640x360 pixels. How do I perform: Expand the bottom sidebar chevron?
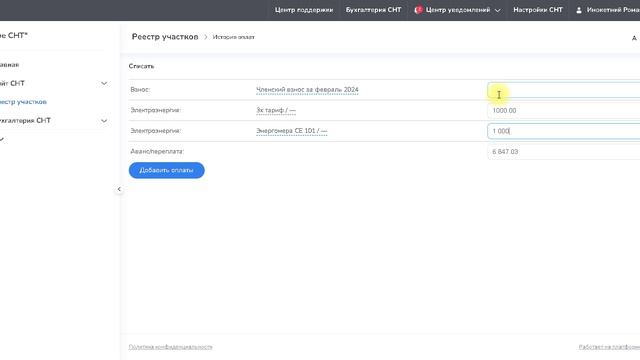click(x=2, y=139)
